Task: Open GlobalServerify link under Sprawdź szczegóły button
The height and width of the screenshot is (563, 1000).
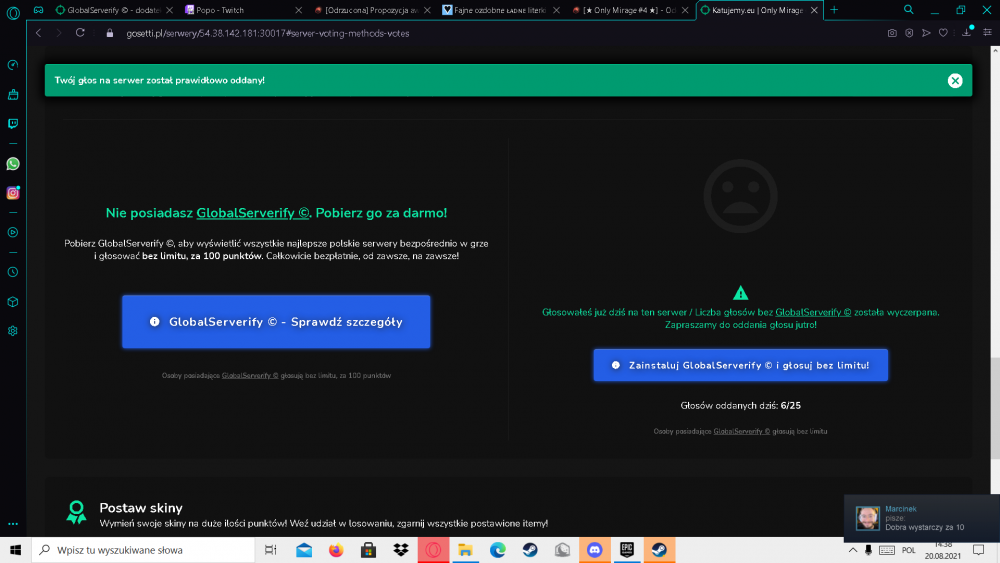Action: pyautogui.click(x=250, y=376)
